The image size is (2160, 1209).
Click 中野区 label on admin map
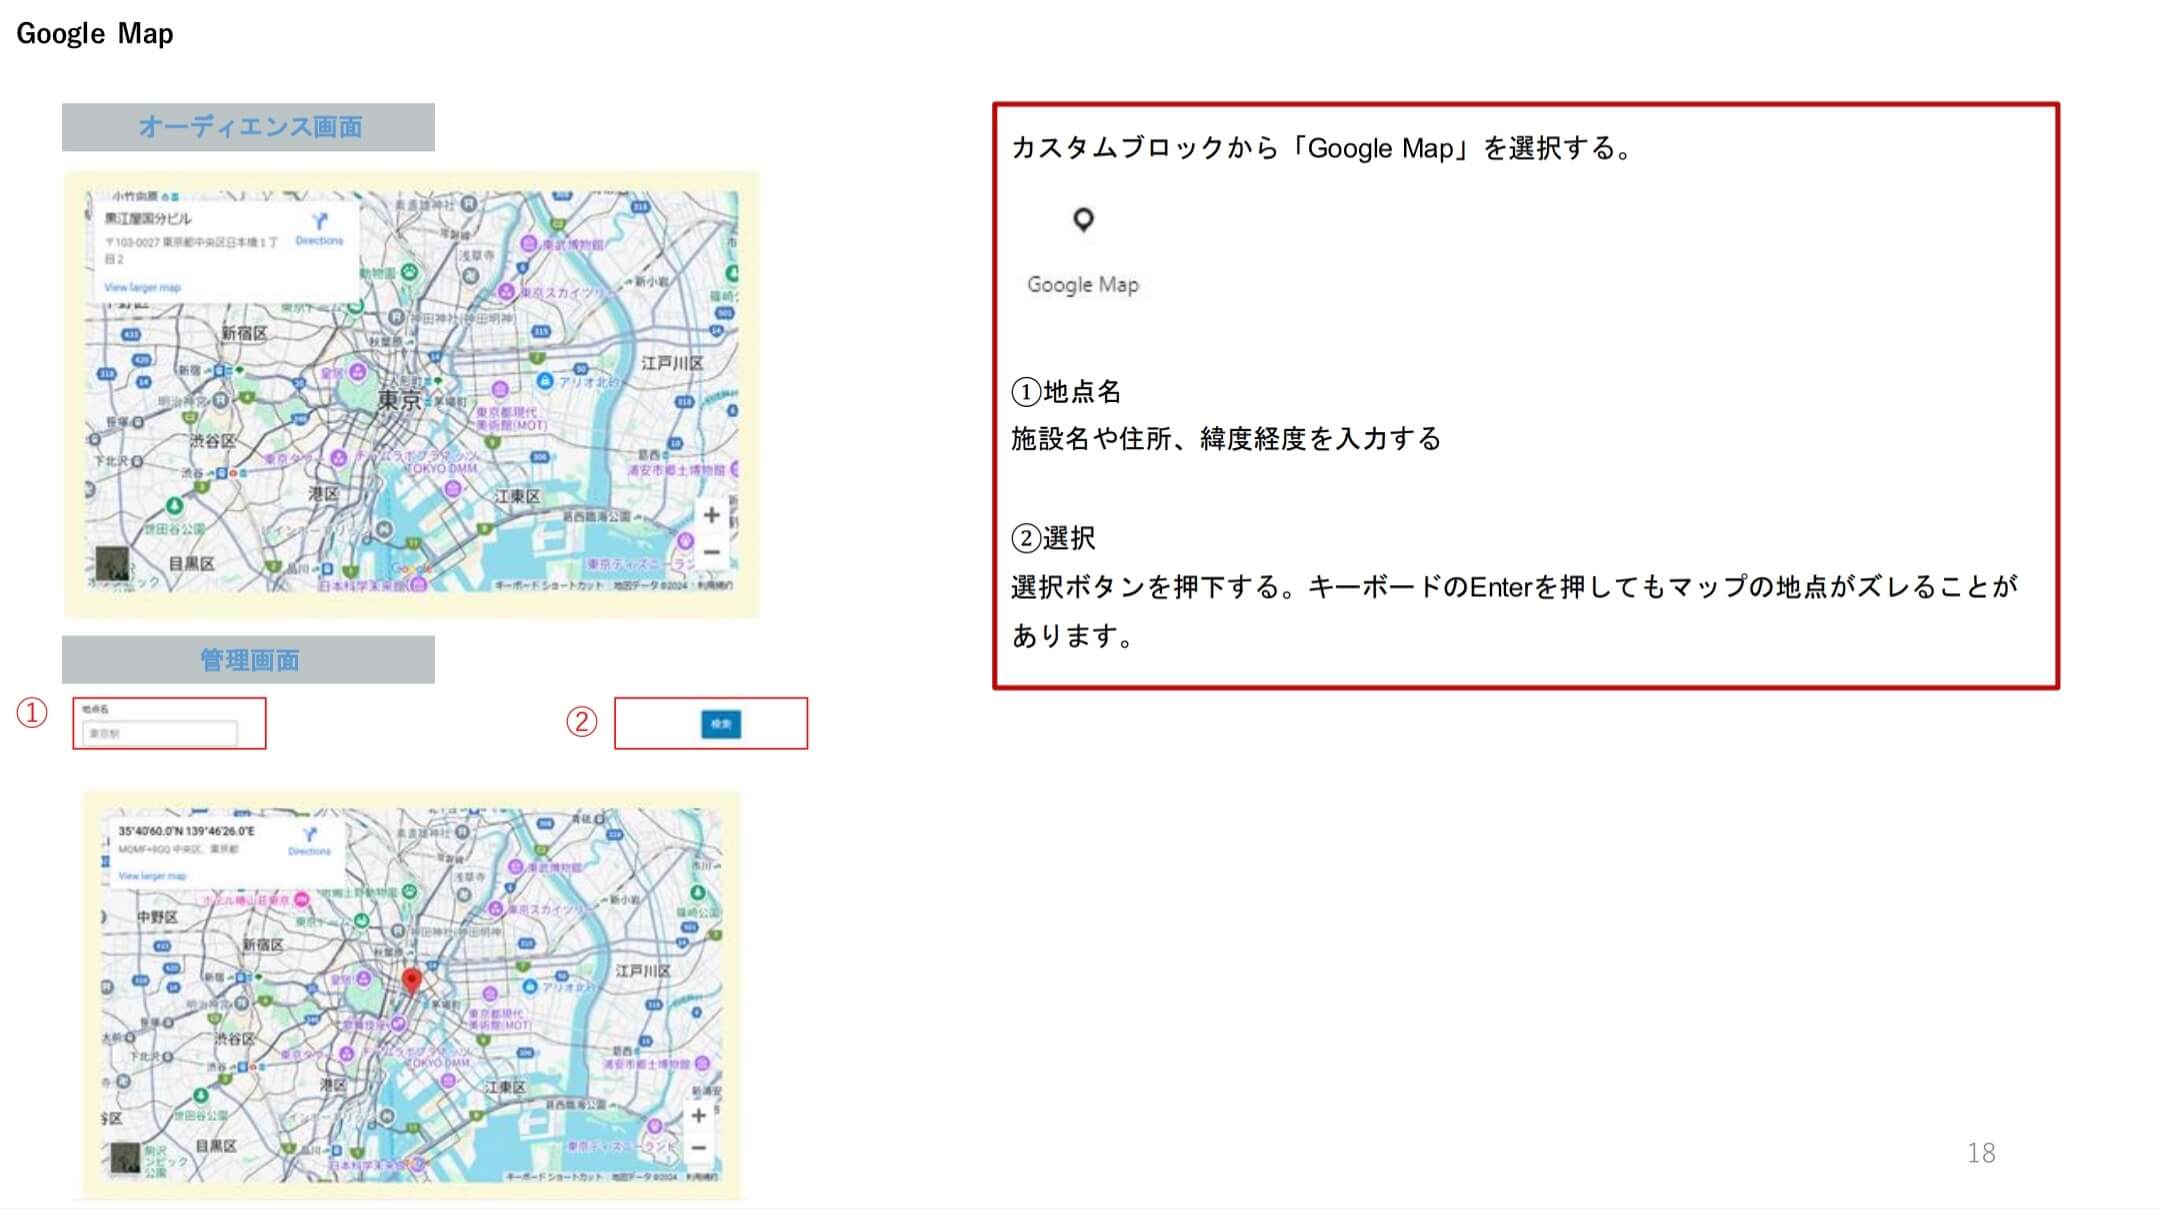(x=158, y=917)
